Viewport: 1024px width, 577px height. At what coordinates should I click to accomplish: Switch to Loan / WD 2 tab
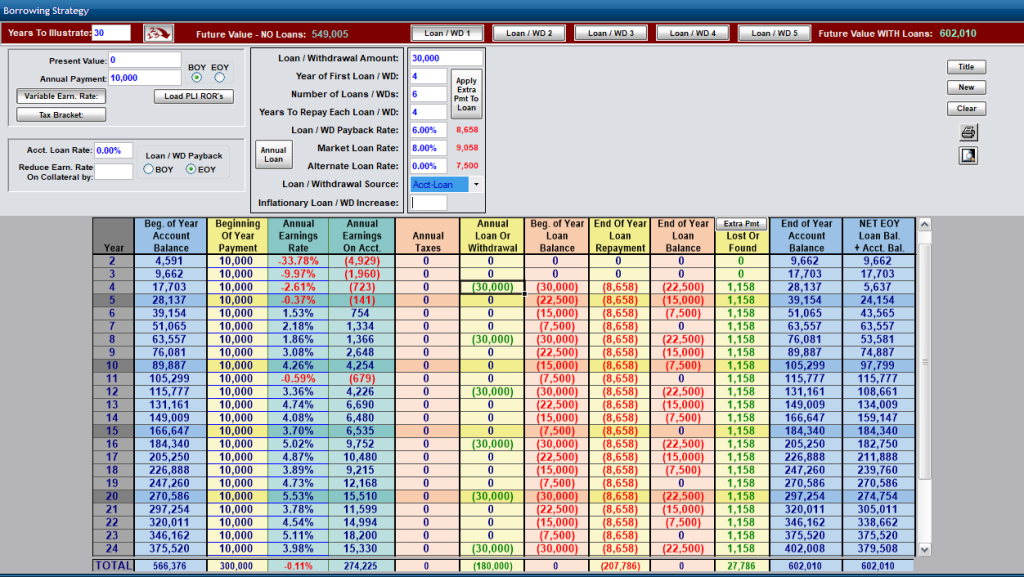coord(529,33)
